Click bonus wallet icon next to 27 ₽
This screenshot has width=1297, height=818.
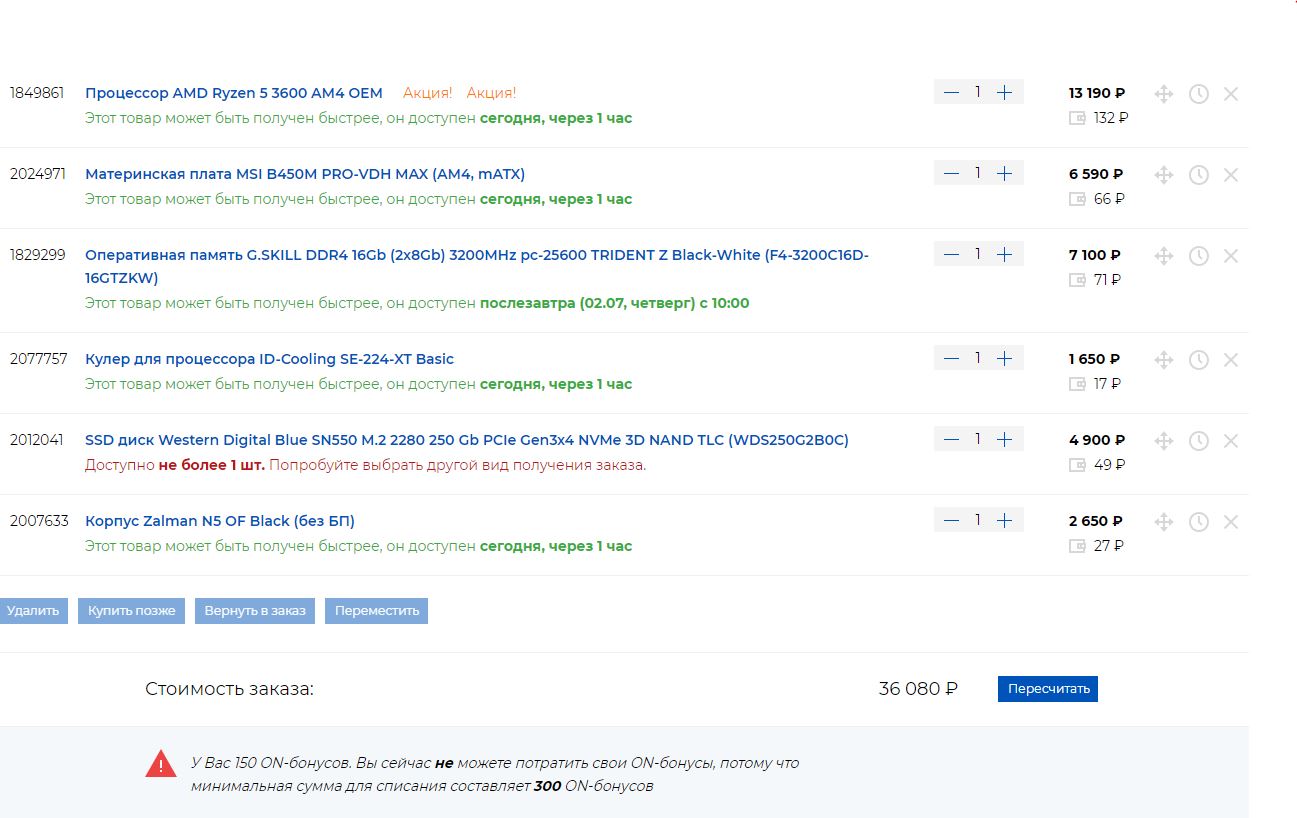pyautogui.click(x=1077, y=546)
